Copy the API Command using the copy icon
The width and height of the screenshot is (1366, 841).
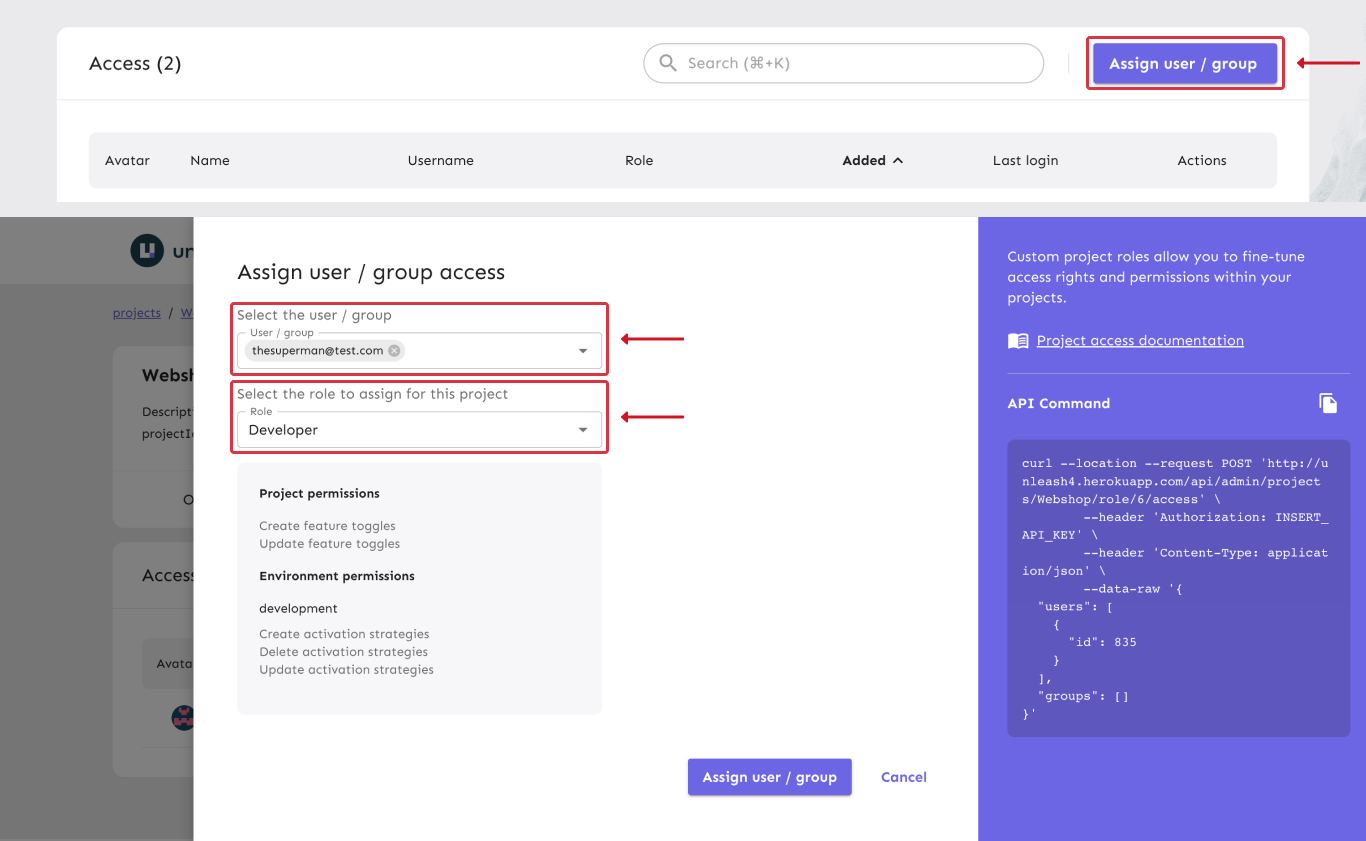(x=1328, y=402)
